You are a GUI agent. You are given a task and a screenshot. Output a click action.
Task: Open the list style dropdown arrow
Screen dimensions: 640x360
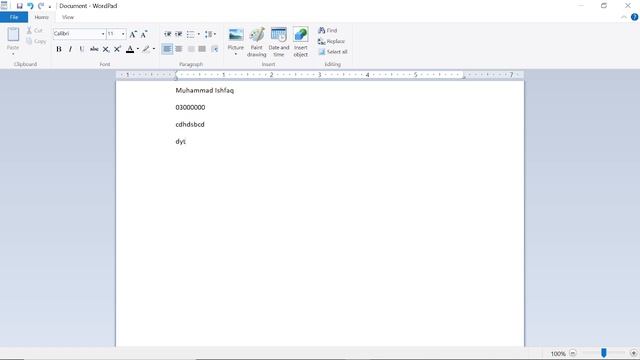199,34
